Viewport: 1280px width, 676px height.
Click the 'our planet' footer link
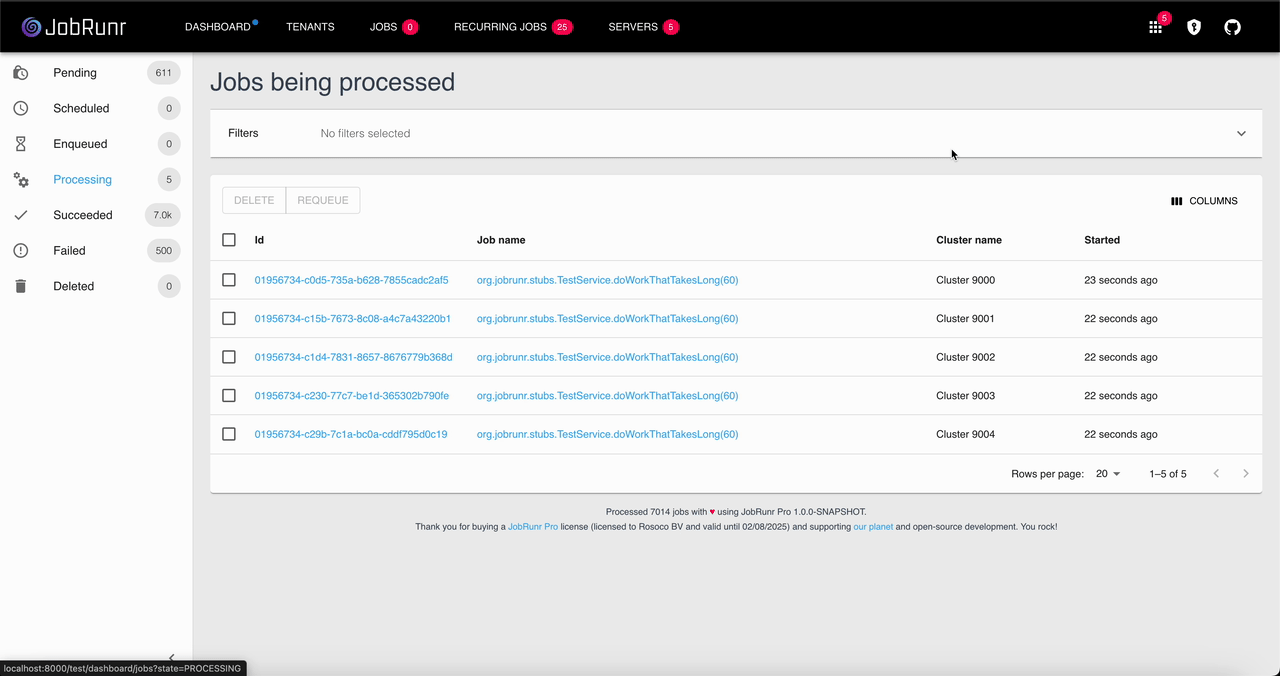(x=872, y=527)
